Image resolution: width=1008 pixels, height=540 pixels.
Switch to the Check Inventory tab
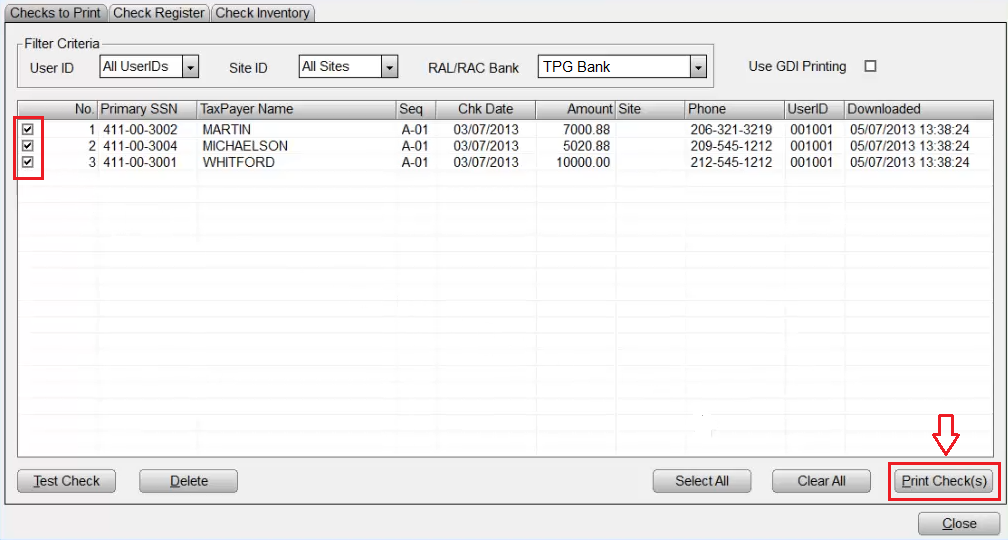pos(263,13)
